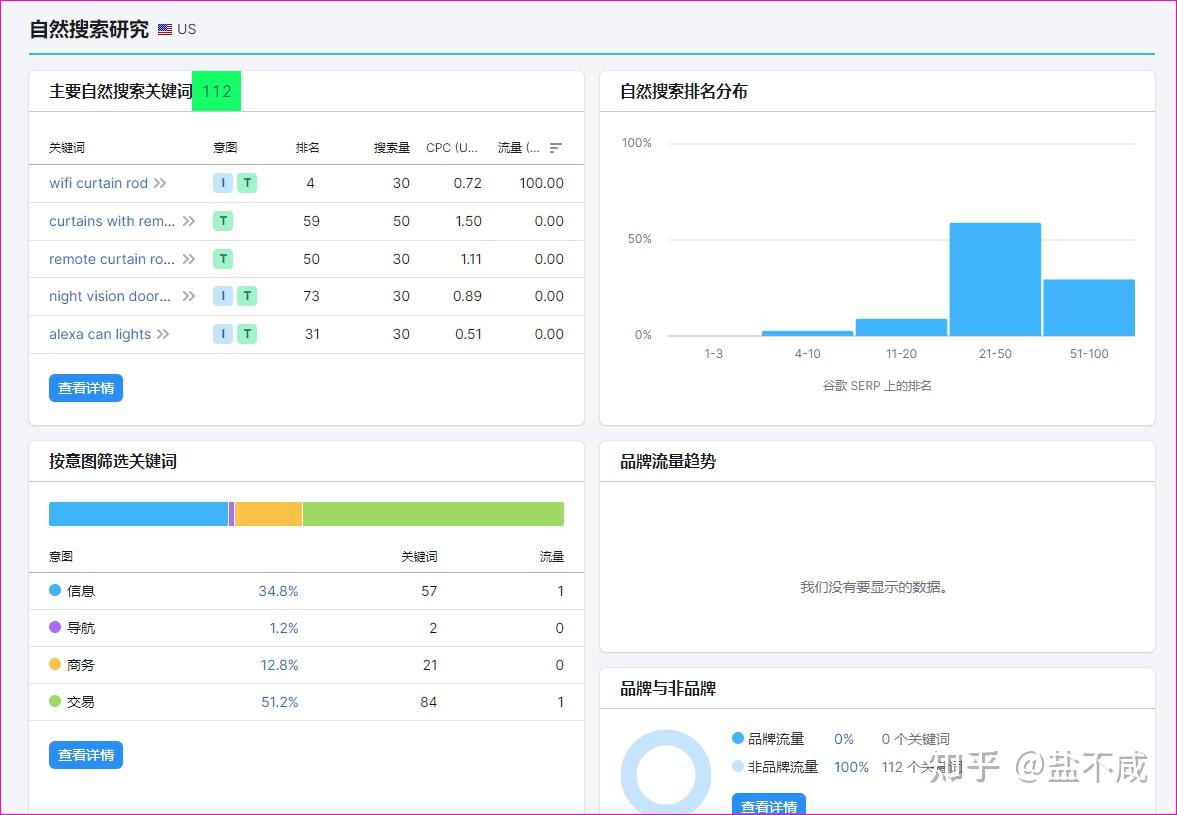This screenshot has width=1177, height=815.
Task: Sort by the 意图 column header in keywords table
Action: 225,148
